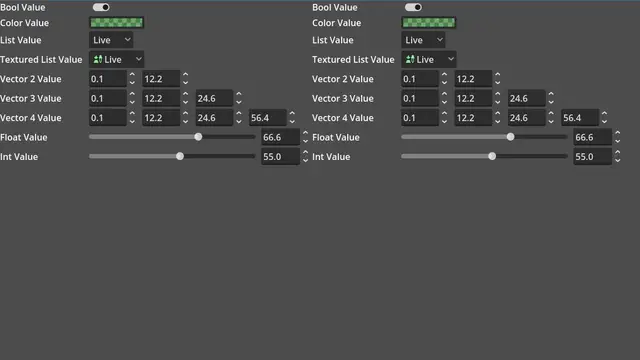Click right Vector 2 Value first field 0.1
The image size is (640, 360).
420,79
